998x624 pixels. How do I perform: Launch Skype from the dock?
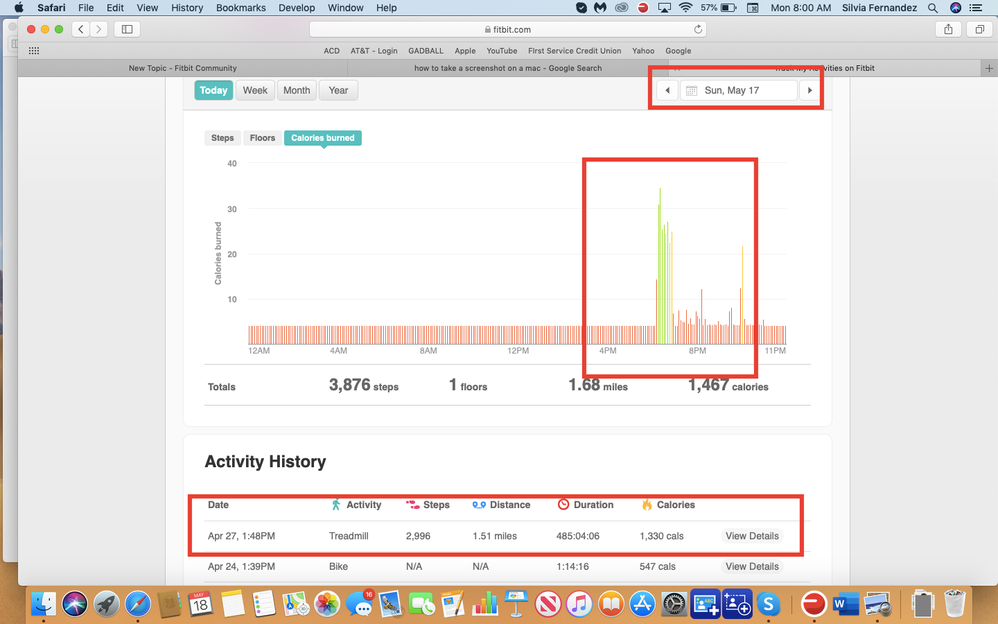click(768, 604)
